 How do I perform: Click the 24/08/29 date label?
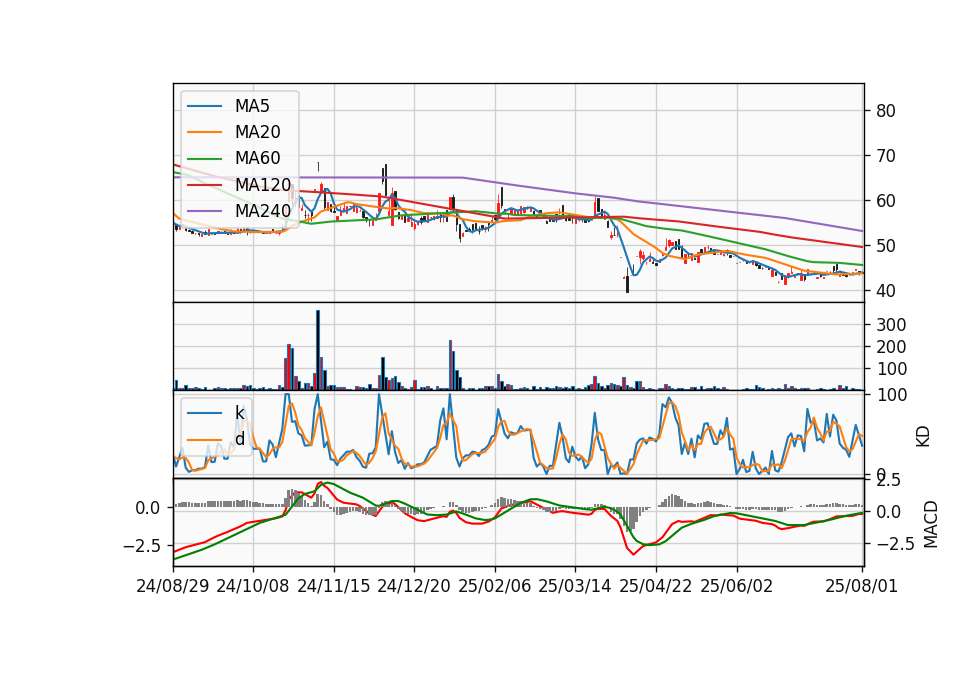click(173, 586)
